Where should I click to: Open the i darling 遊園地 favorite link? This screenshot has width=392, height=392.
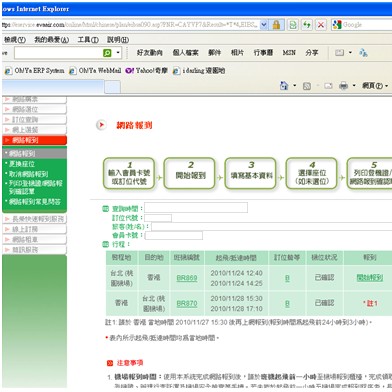click(x=199, y=71)
